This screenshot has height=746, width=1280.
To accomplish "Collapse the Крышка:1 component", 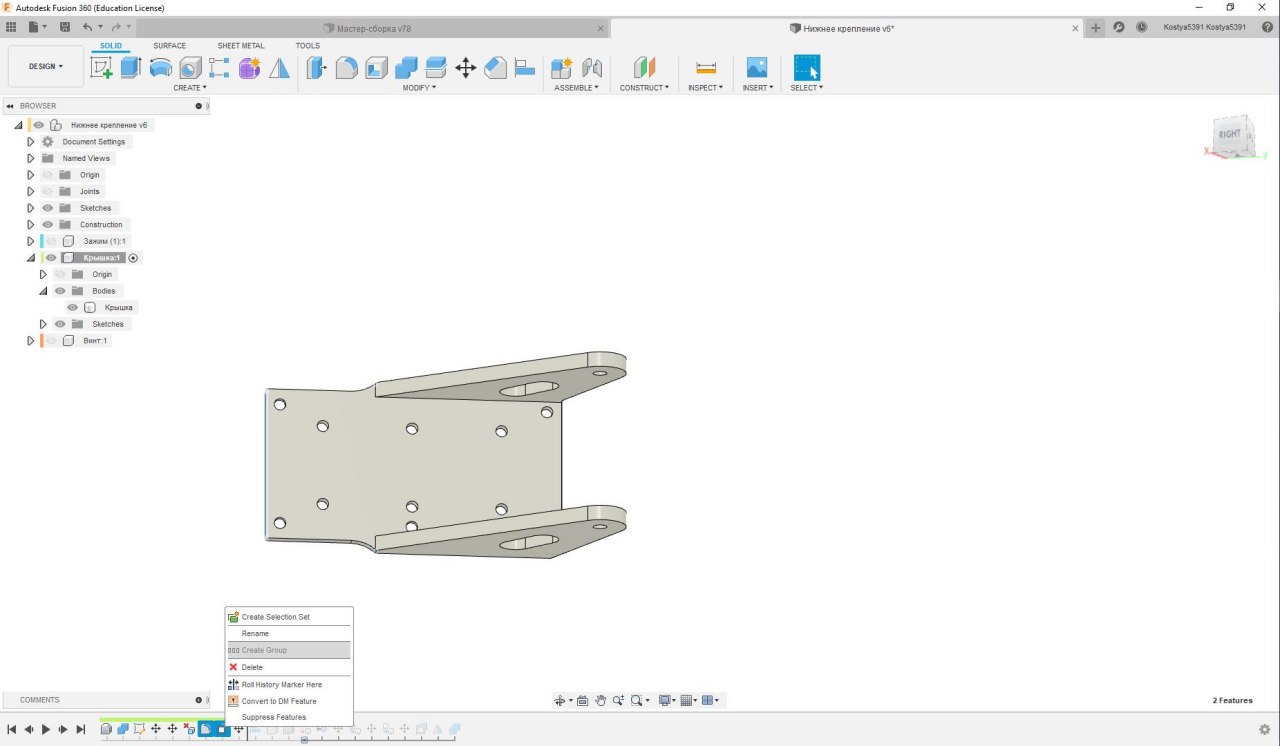I will tap(31, 258).
